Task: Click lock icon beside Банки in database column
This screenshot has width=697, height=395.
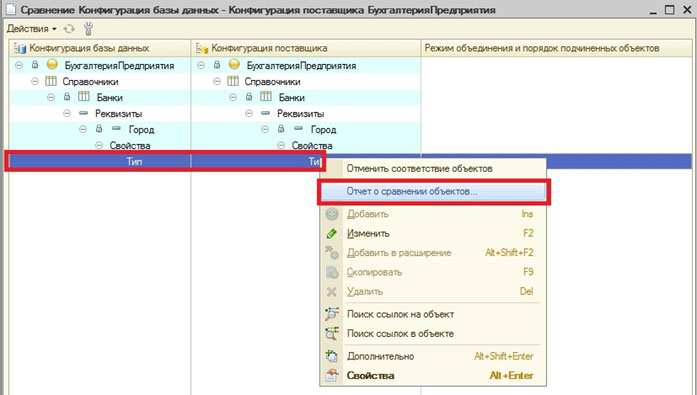Action: [67, 97]
